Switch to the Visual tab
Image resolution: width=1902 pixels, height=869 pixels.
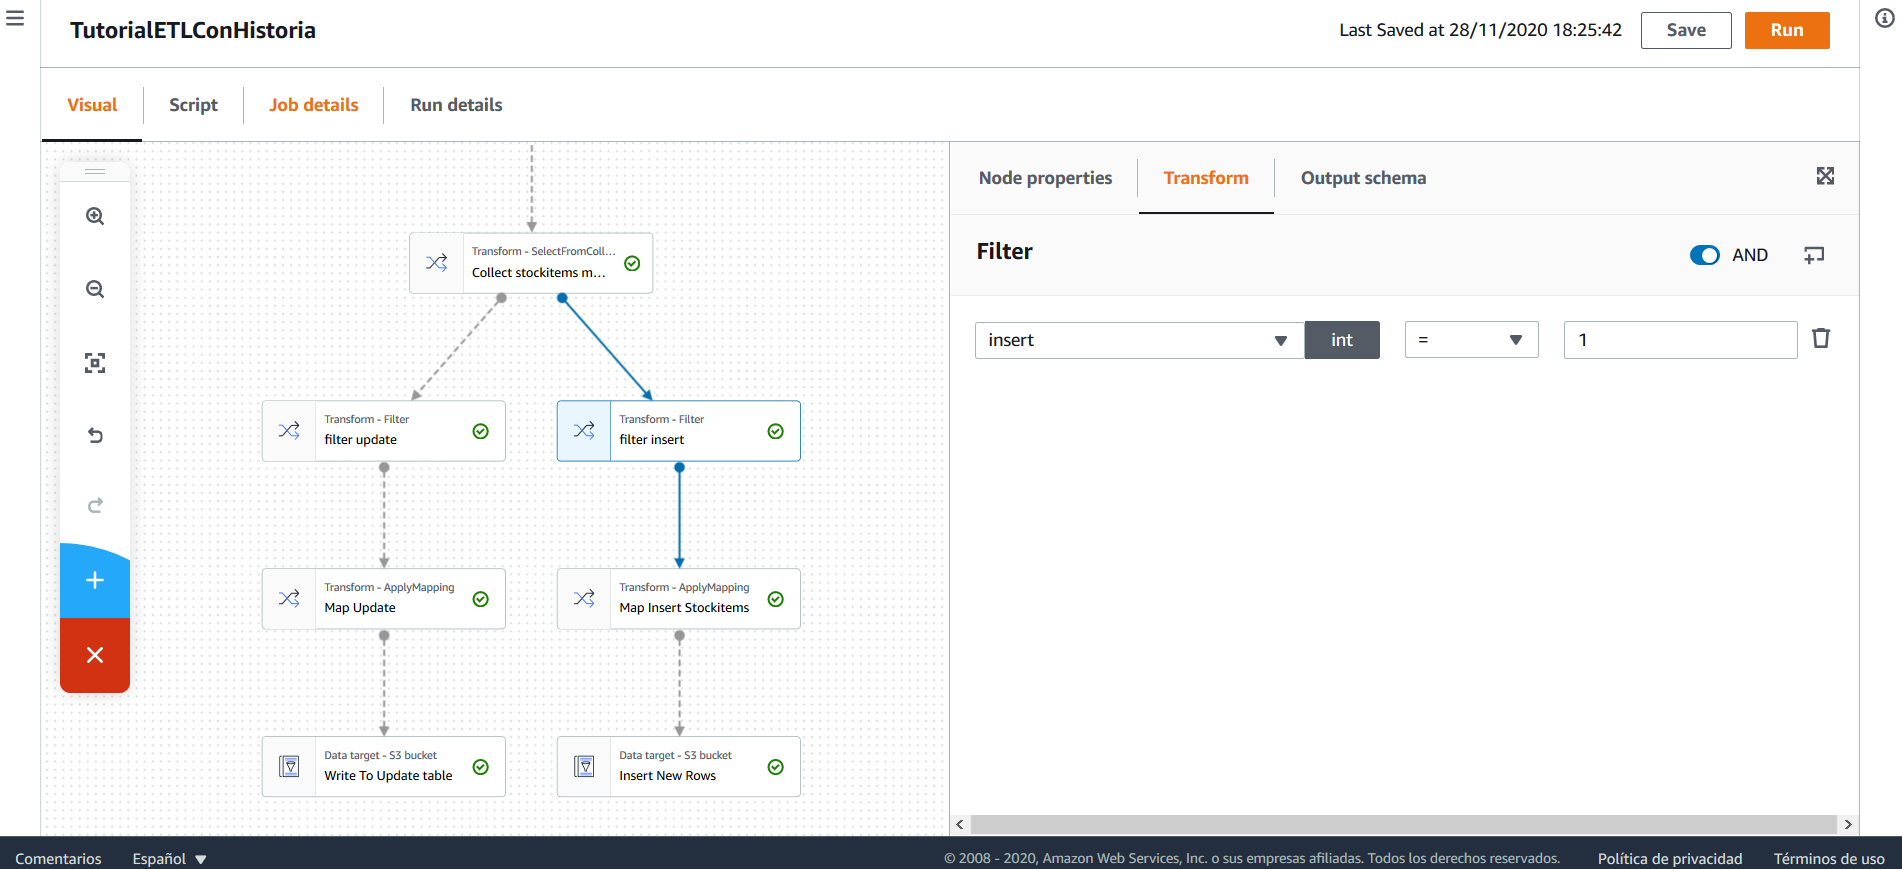tap(92, 105)
